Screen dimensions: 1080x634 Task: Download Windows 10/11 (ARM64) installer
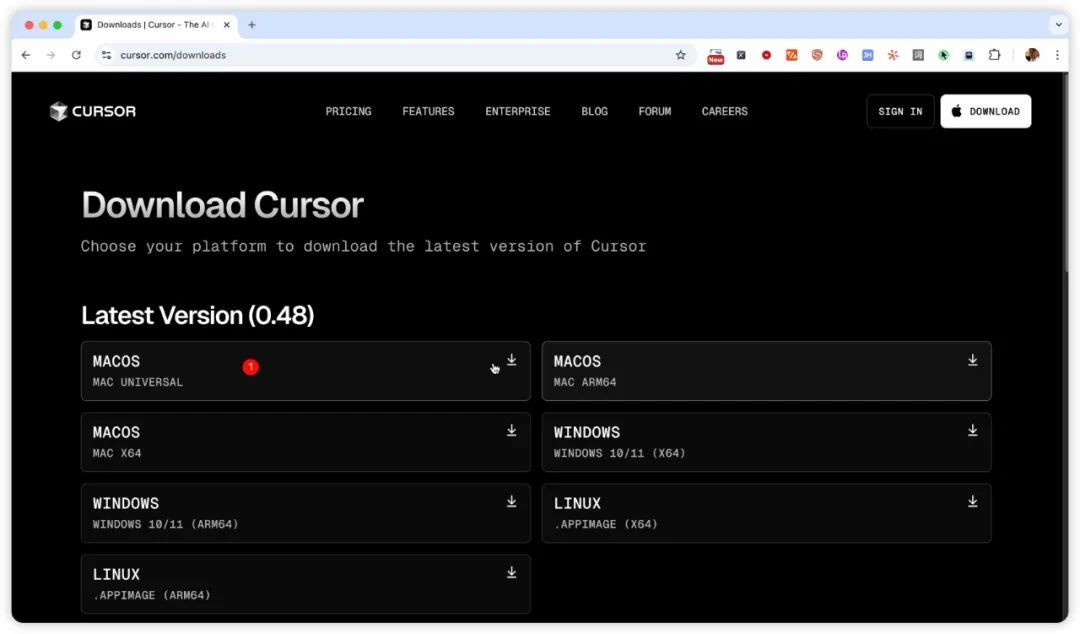(x=305, y=513)
